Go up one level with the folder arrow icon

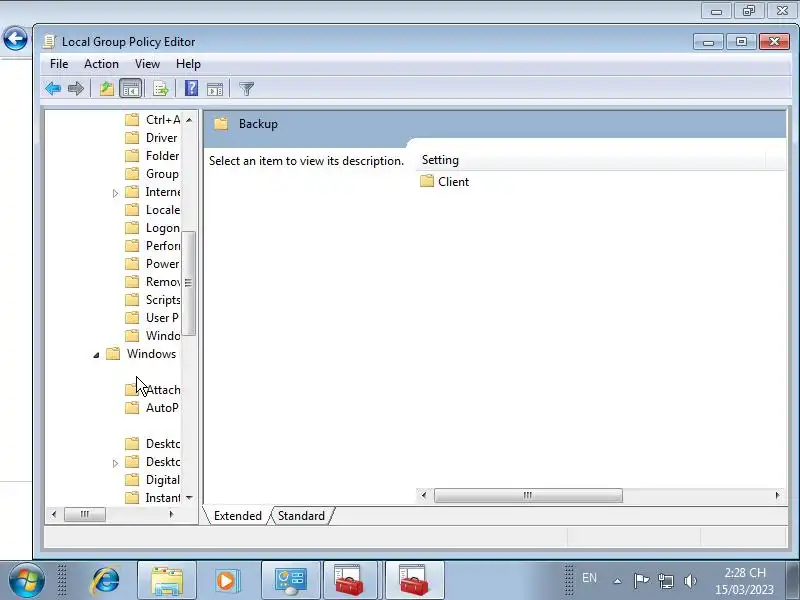pos(107,89)
